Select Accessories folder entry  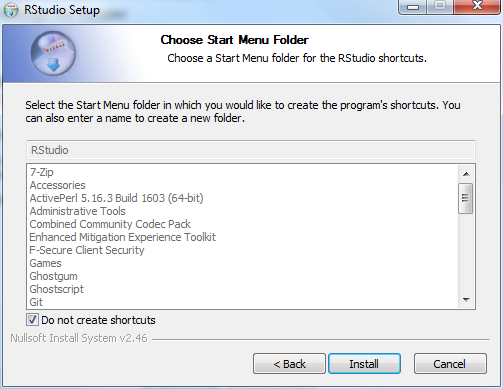[x=58, y=185]
